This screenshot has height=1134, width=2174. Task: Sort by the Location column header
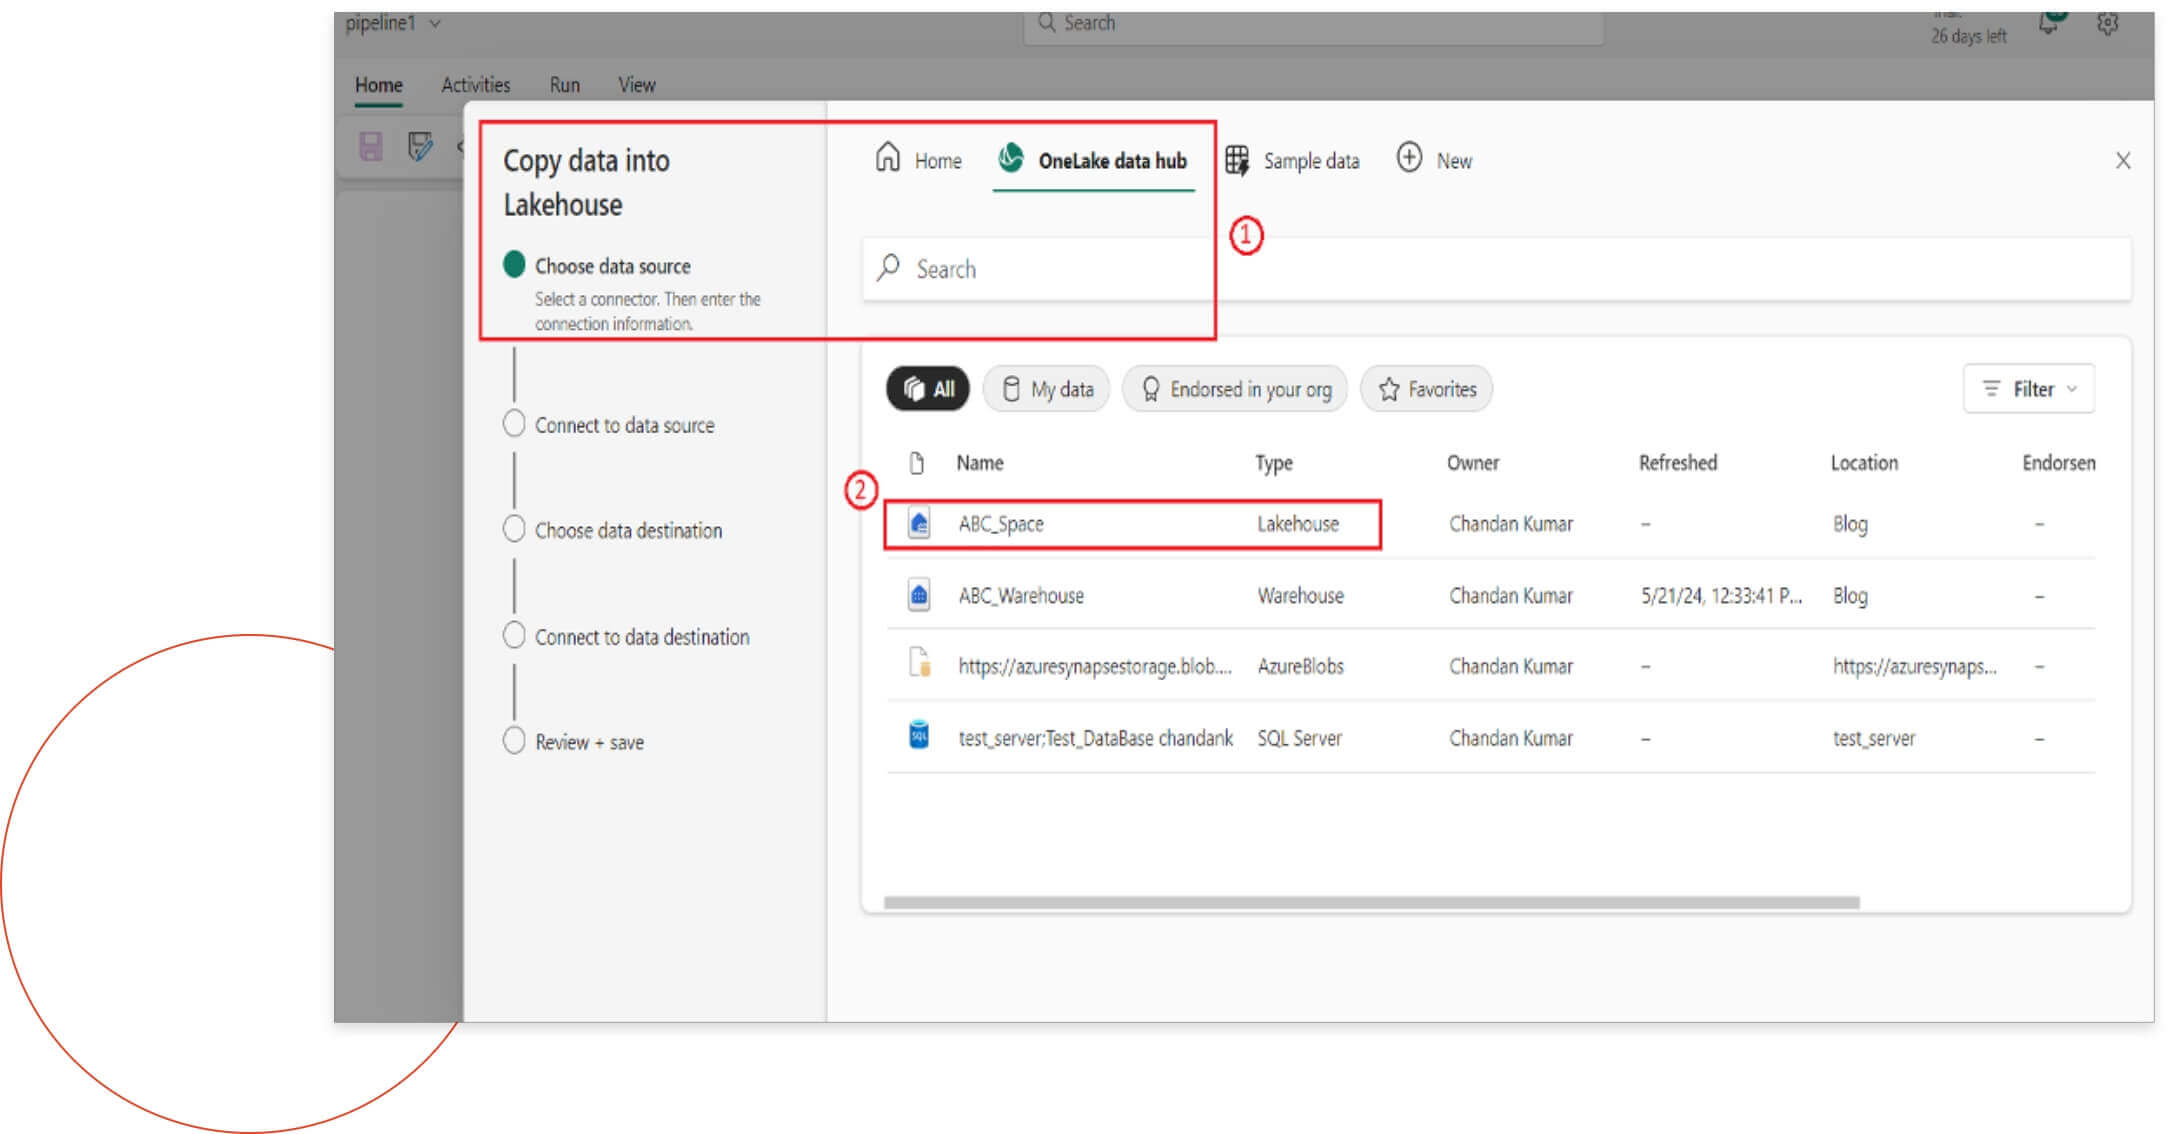(1864, 463)
